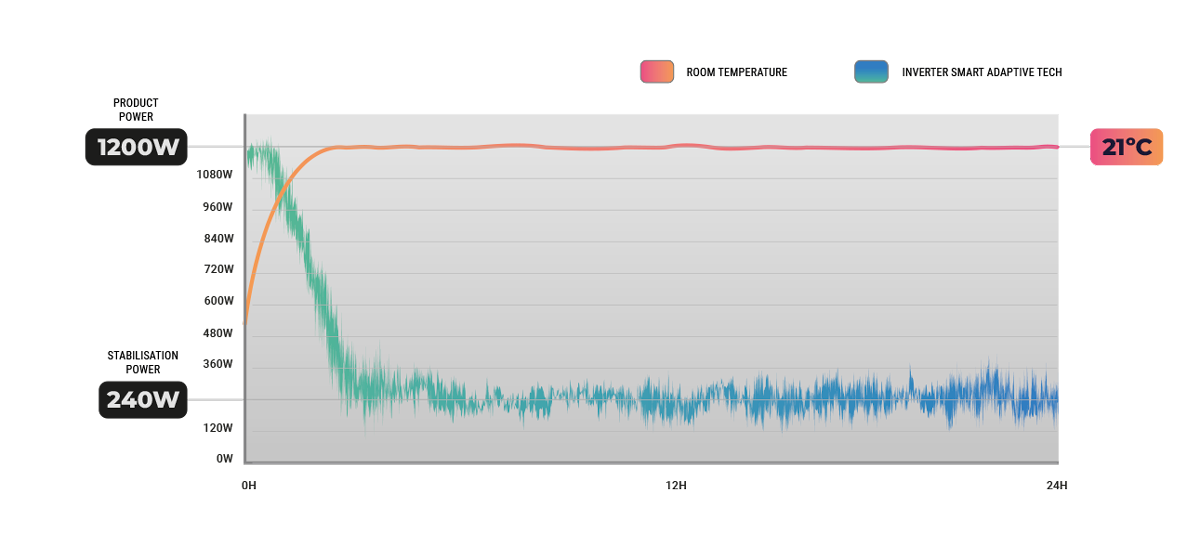This screenshot has height=547, width=1200.
Task: Click the 960W axis label
Action: [x=218, y=207]
